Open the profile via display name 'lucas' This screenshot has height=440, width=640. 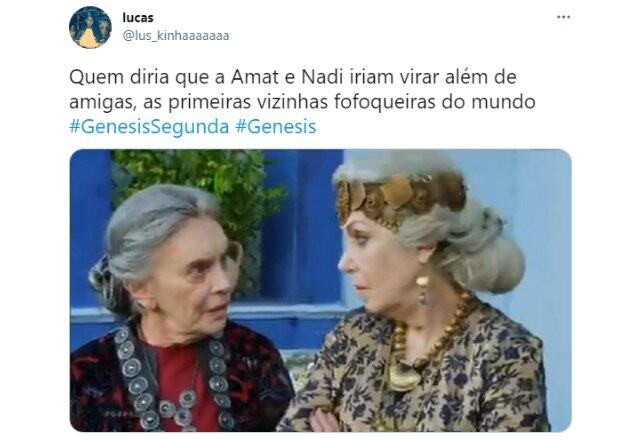click(x=138, y=18)
